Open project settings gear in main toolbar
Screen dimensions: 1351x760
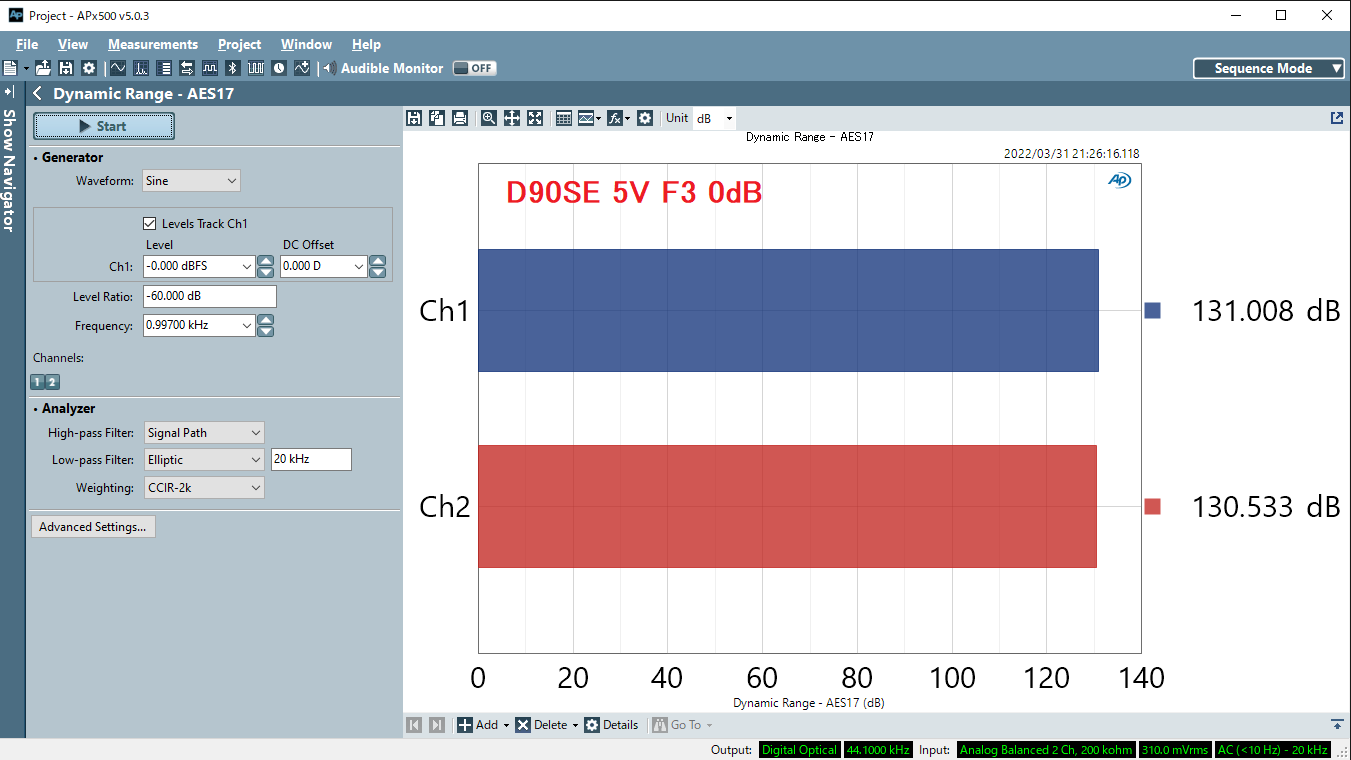pos(89,68)
